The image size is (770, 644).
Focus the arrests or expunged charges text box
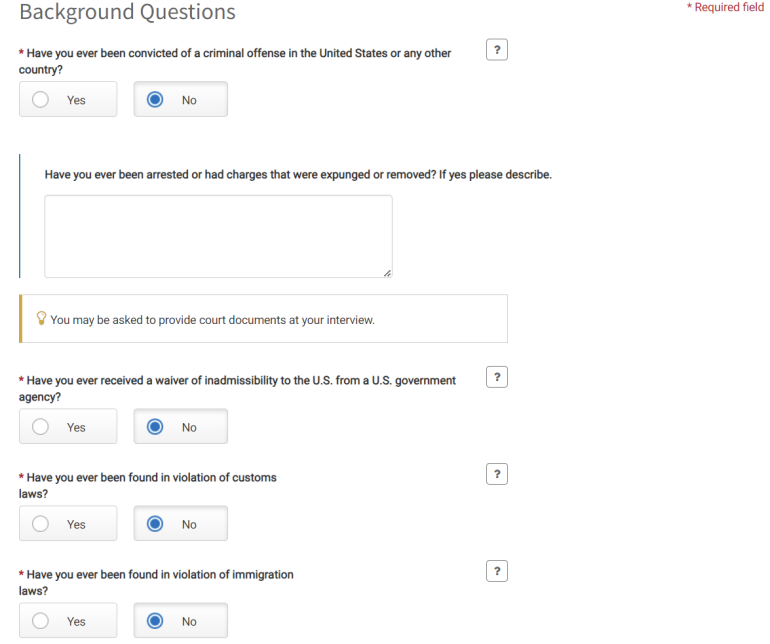click(x=218, y=236)
